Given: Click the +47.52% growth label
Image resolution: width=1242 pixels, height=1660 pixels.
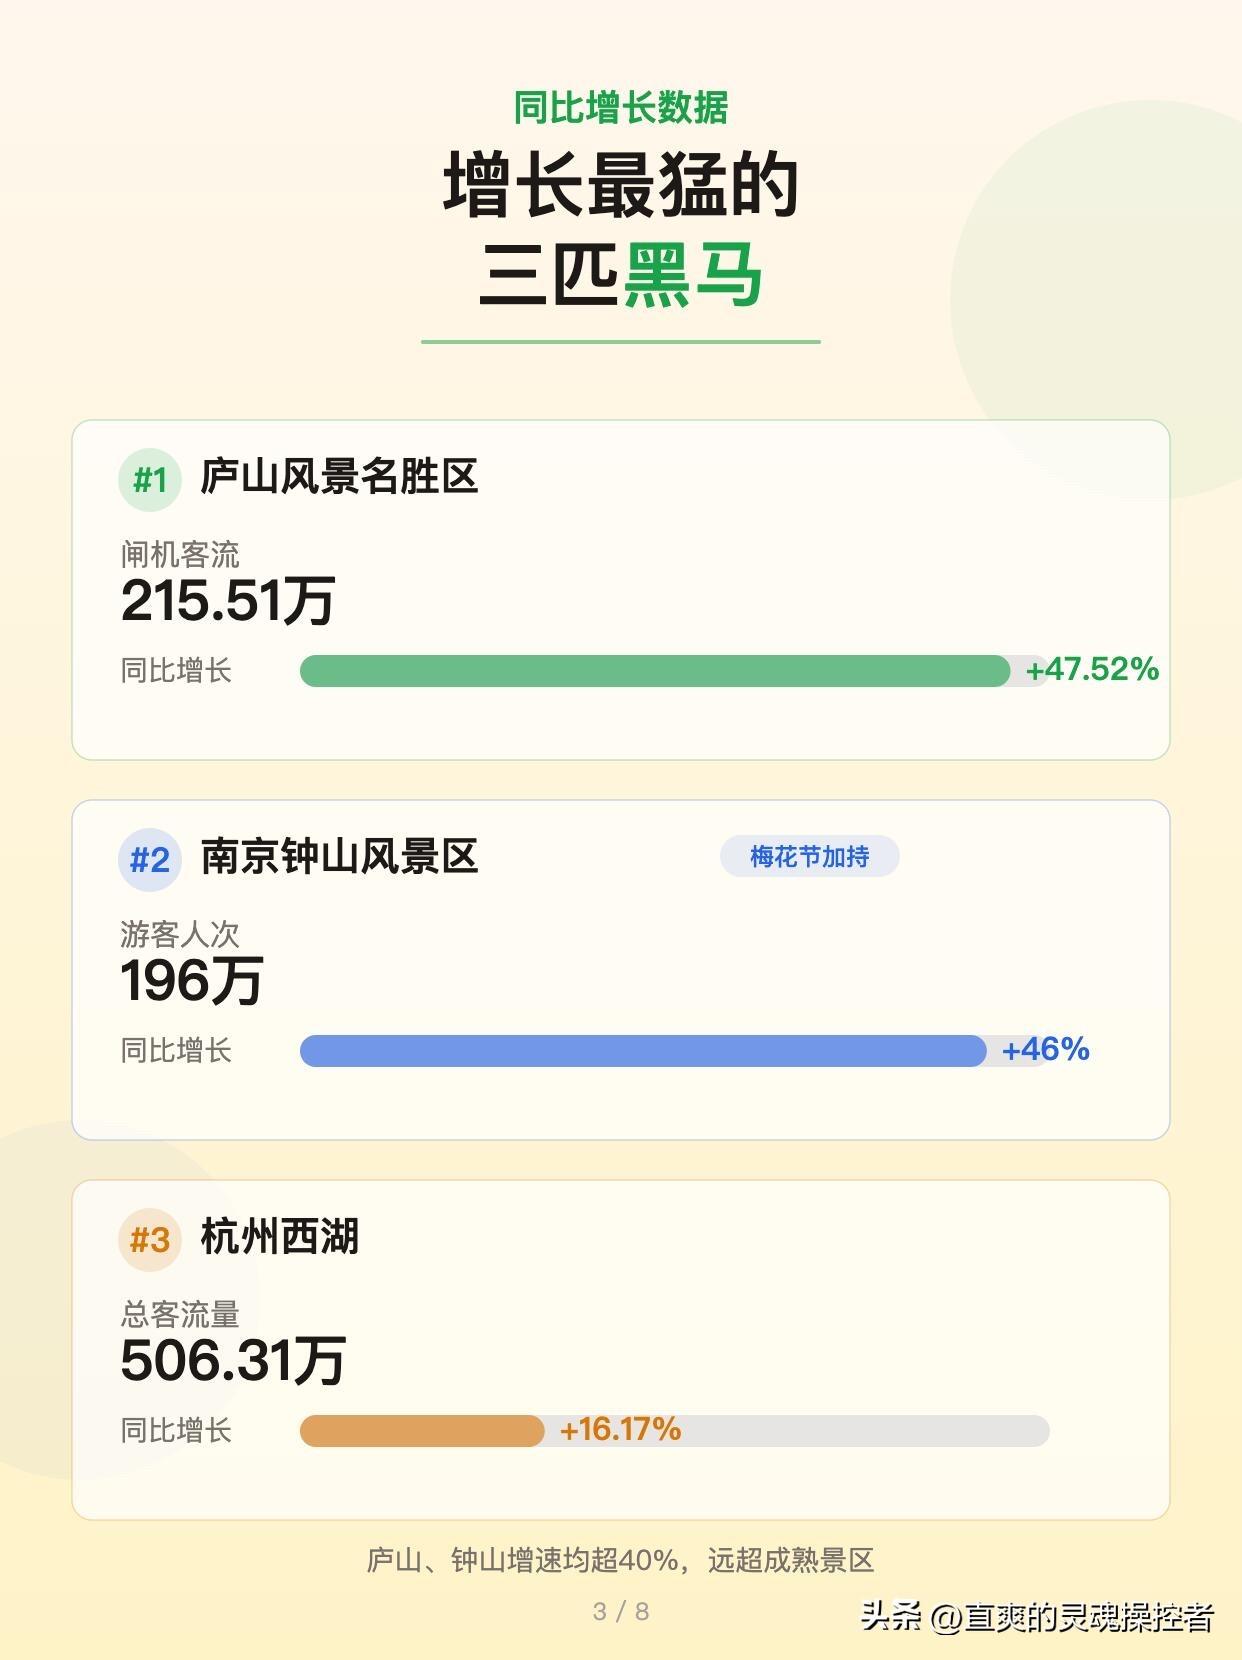Looking at the screenshot, I should [1092, 669].
